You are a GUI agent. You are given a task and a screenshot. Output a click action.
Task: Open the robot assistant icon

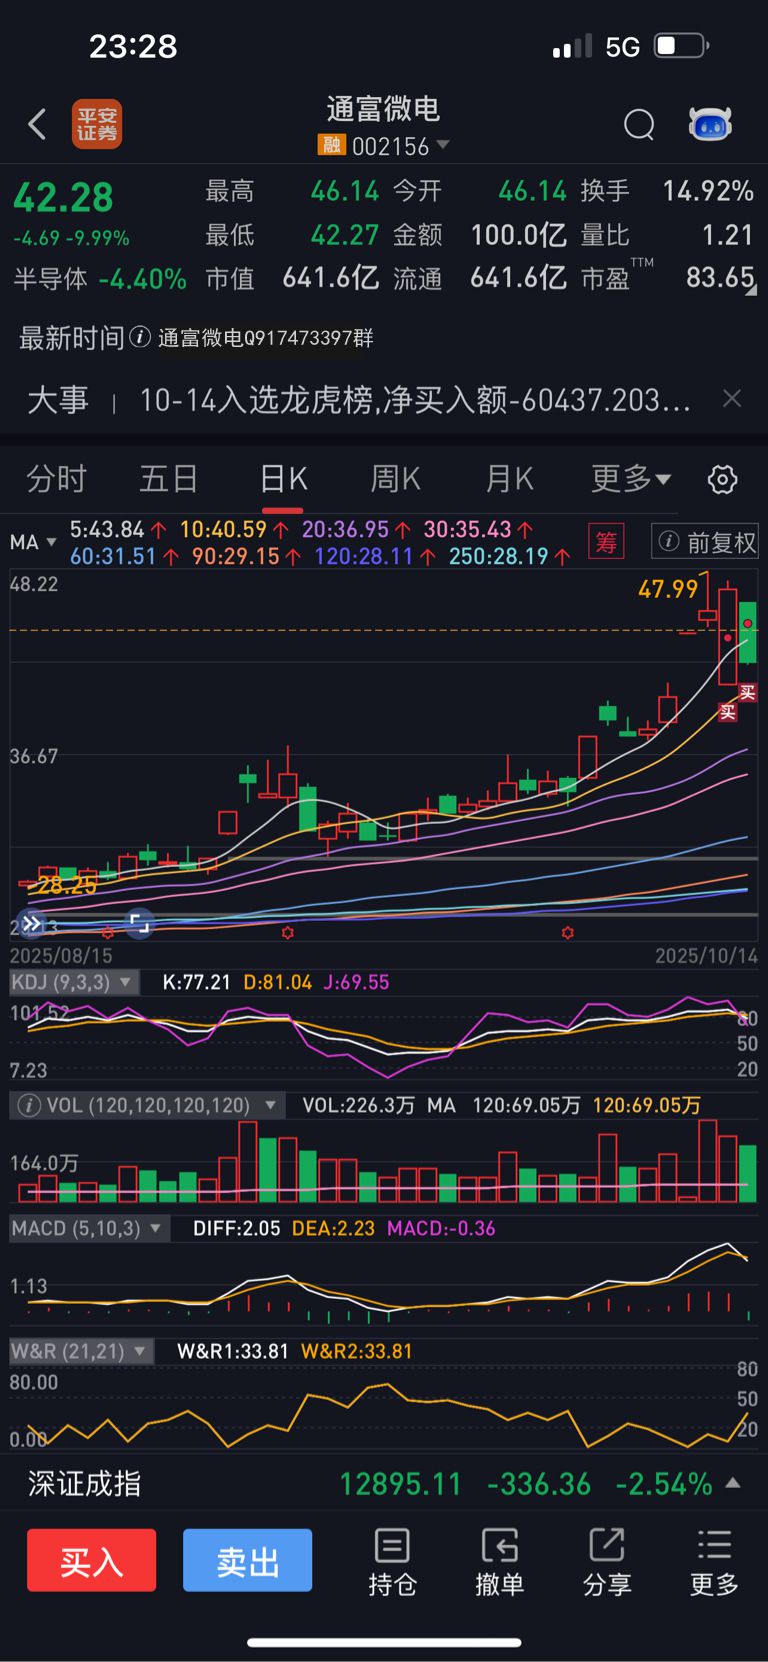[x=710, y=124]
